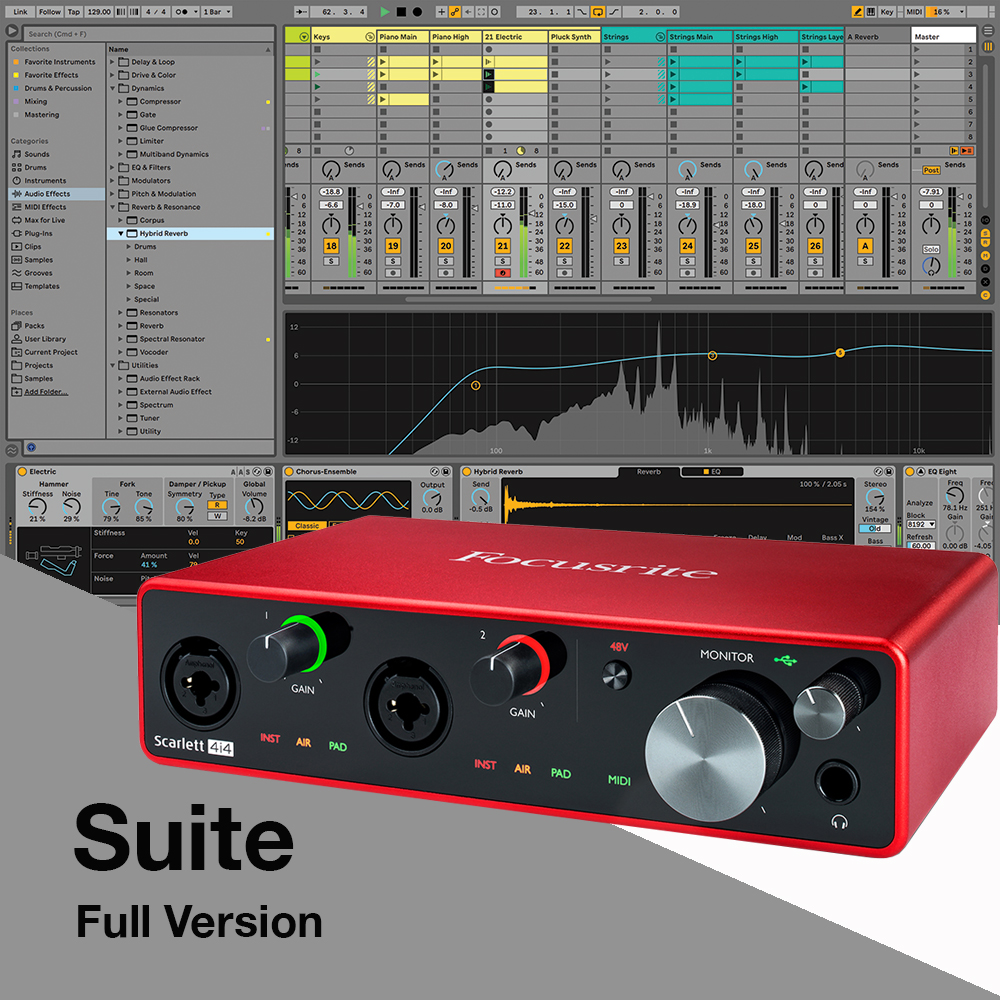1000x1000 pixels.
Task: Toggle EQ Eight device activator
Action: point(910,472)
